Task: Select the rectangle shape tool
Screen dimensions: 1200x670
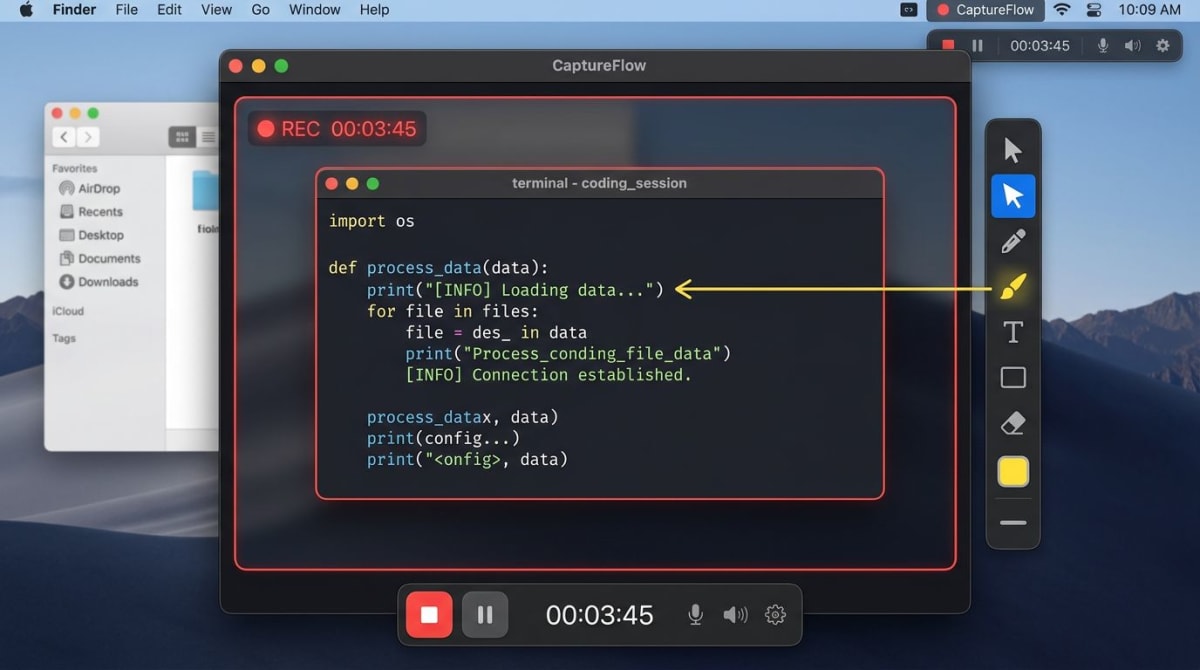Action: [1013, 378]
